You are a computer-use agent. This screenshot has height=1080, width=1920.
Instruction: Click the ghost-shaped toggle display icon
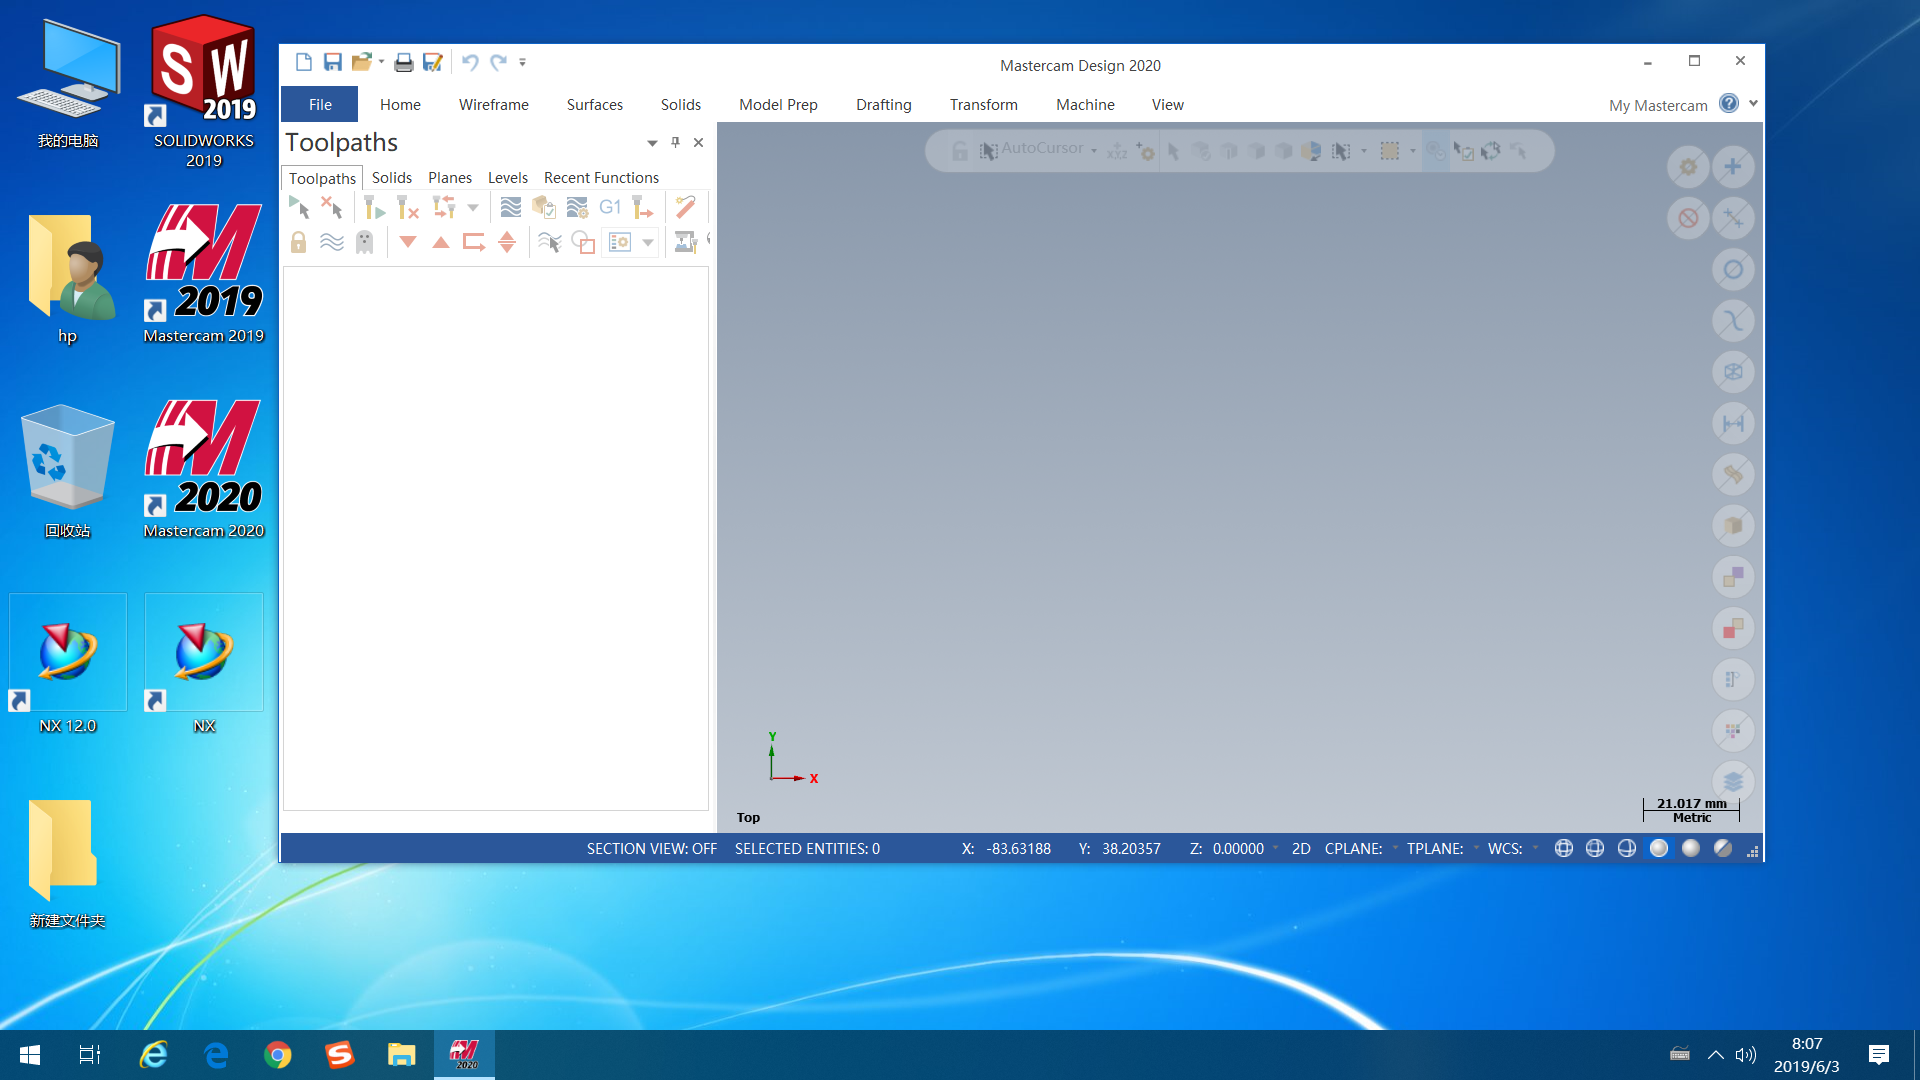(364, 242)
